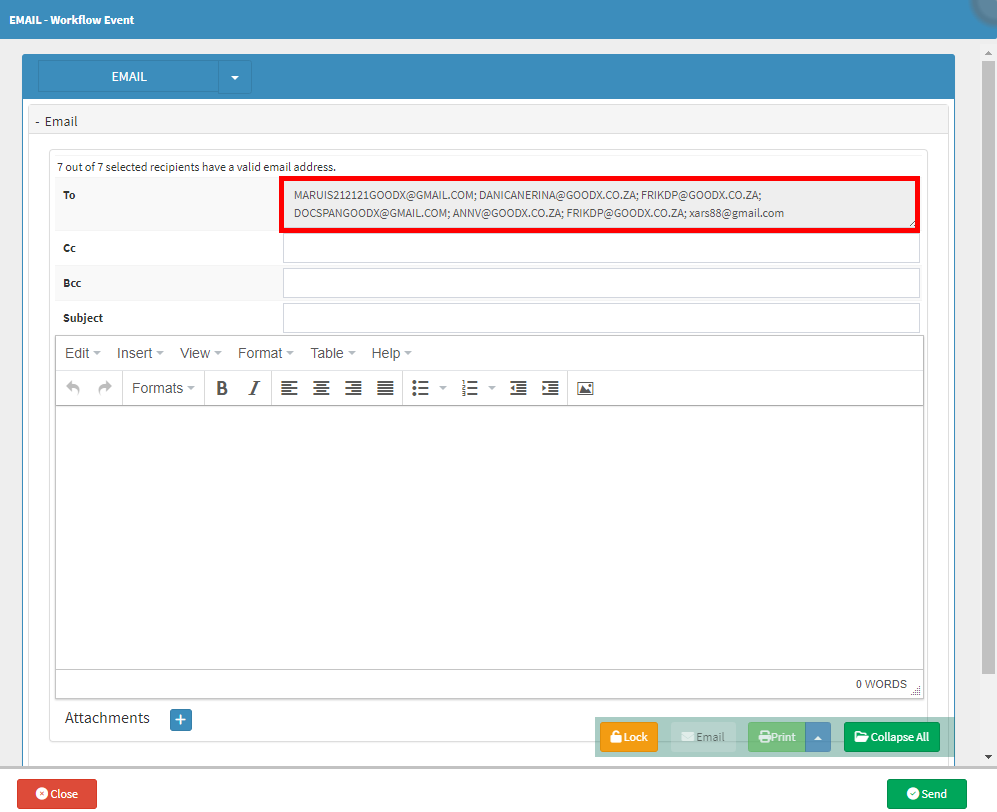Redo the last edit
997x812 pixels.
click(x=105, y=388)
